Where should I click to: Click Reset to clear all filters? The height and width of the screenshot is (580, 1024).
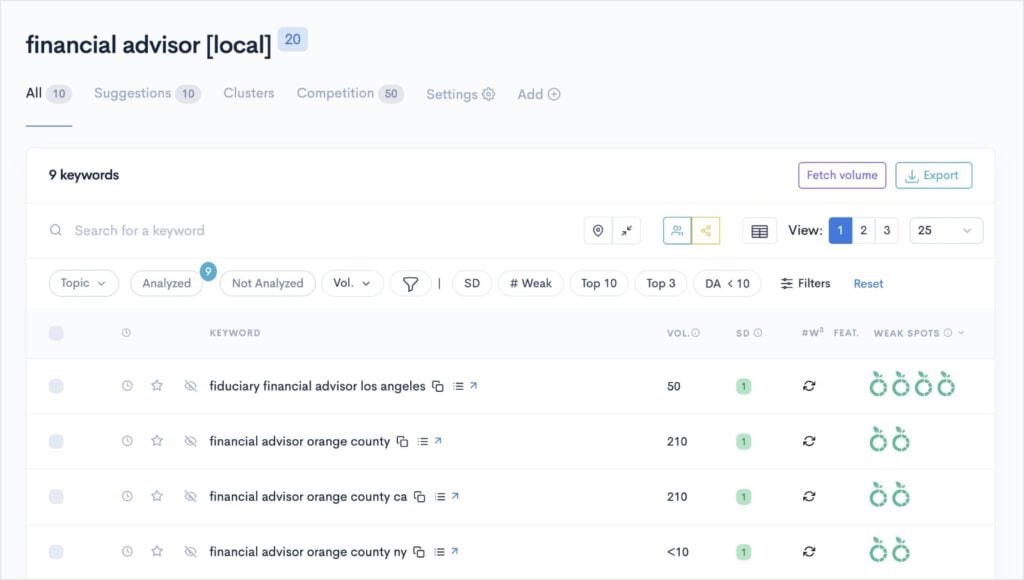click(x=867, y=283)
